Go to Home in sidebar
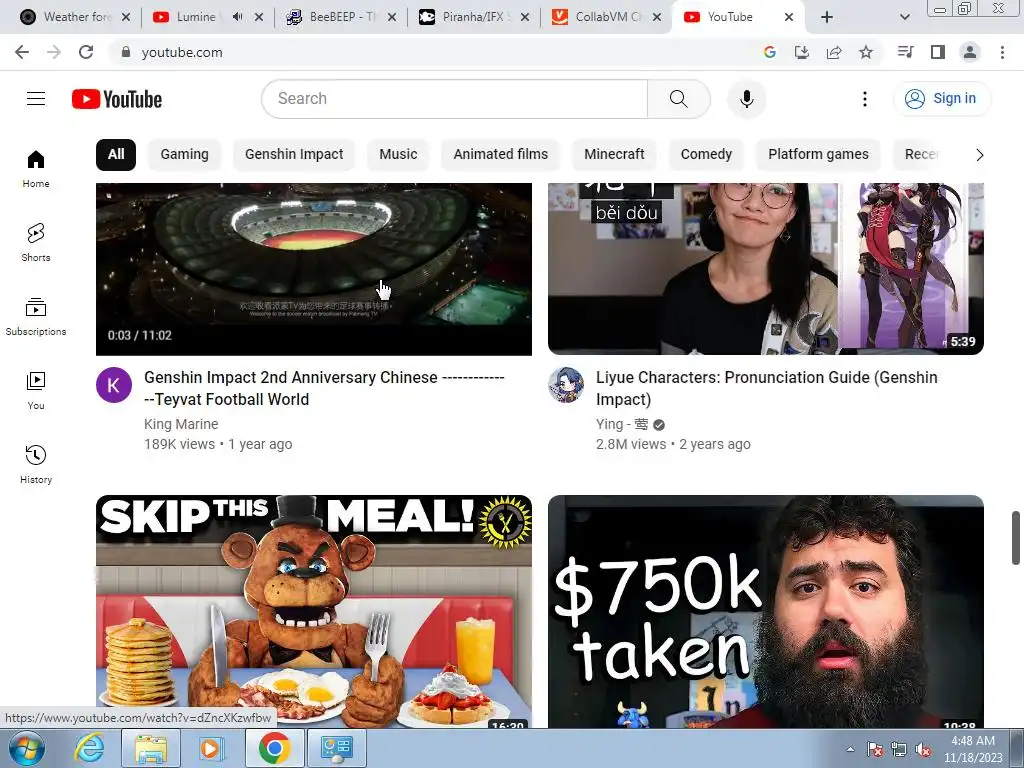Viewport: 1024px width, 768px height. (36, 169)
